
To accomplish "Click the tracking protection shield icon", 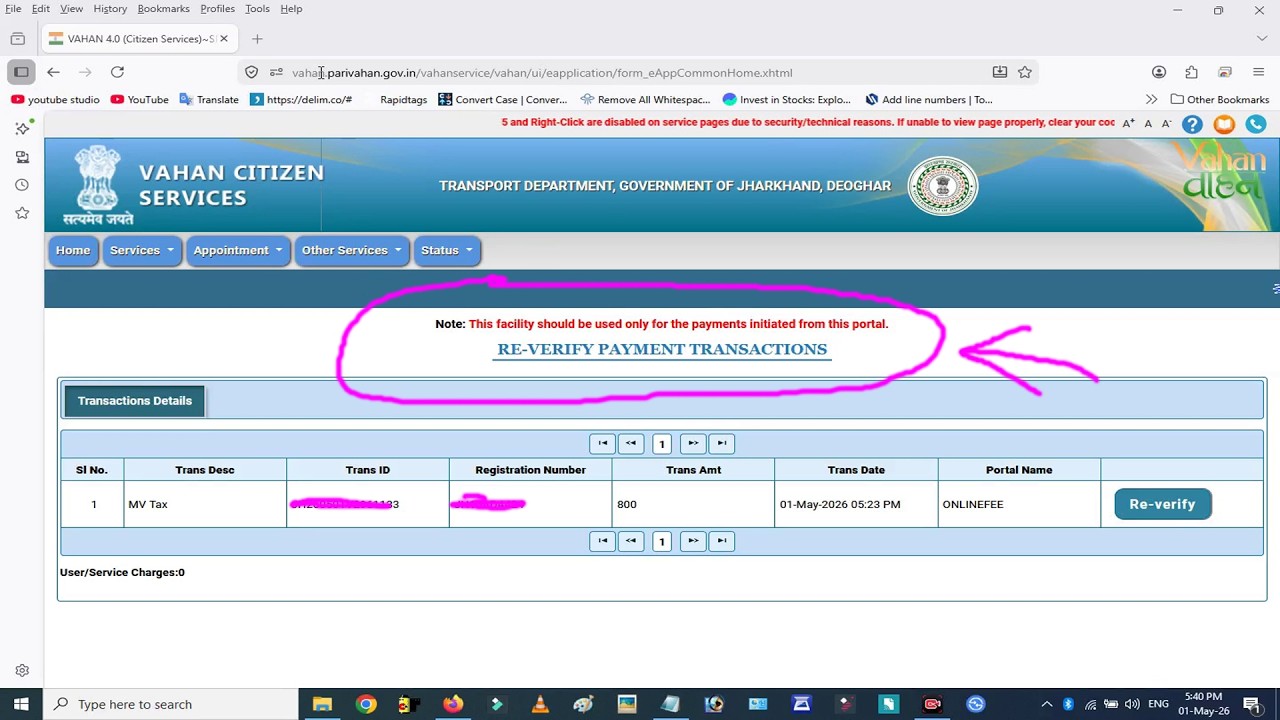I will [251, 72].
